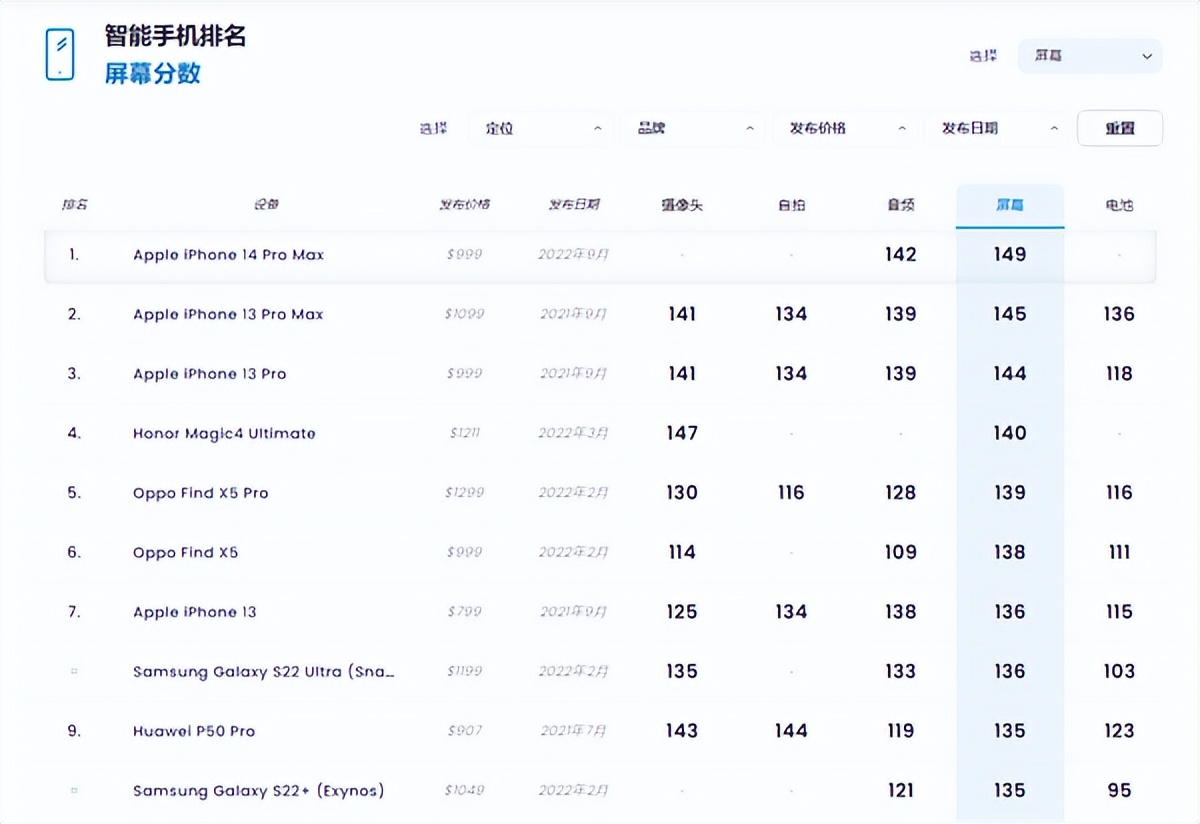This screenshot has width=1200, height=824.
Task: Open the 发布日期 filter dropdown
Action: click(998, 129)
